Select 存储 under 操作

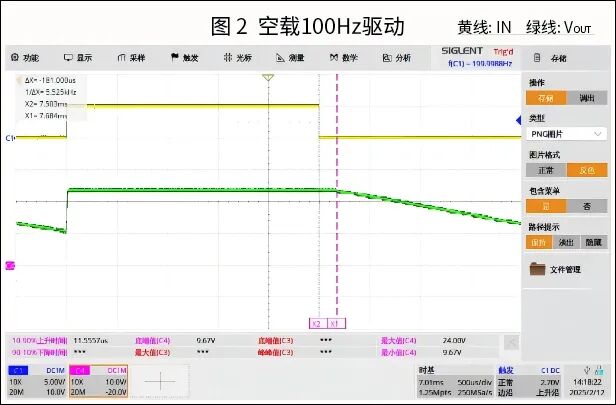point(546,98)
